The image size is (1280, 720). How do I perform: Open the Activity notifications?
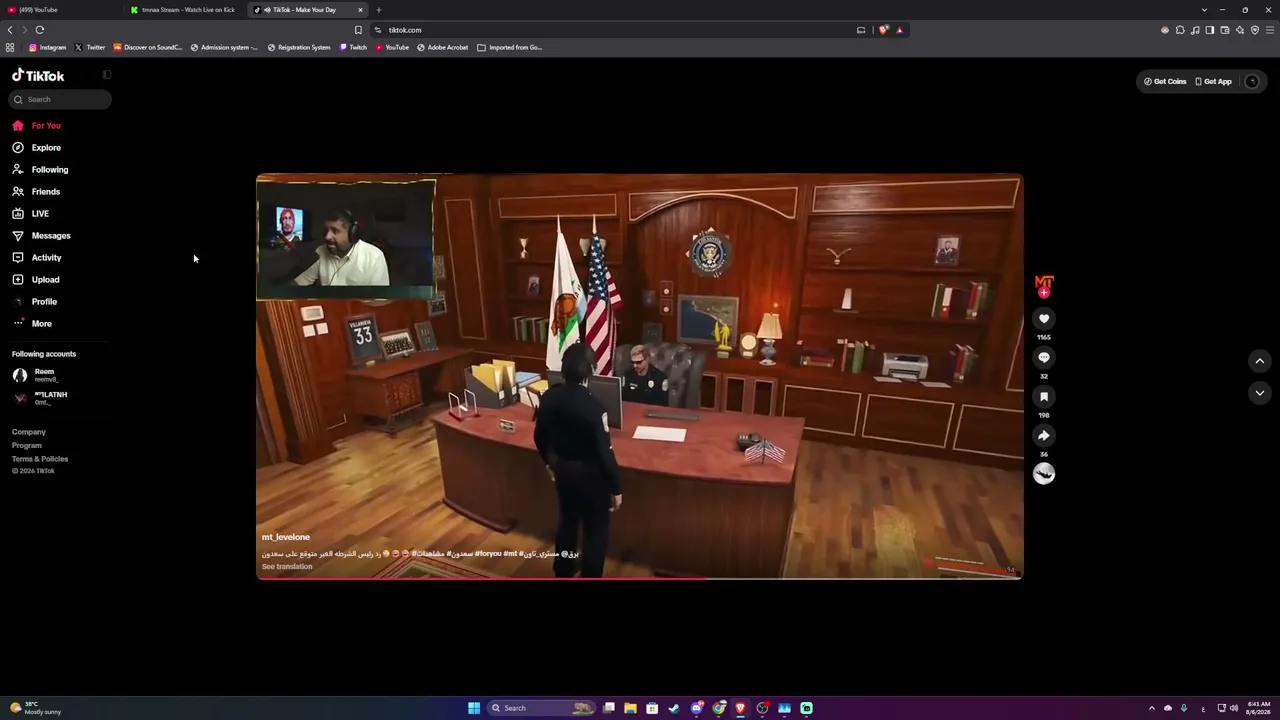[x=37, y=258]
